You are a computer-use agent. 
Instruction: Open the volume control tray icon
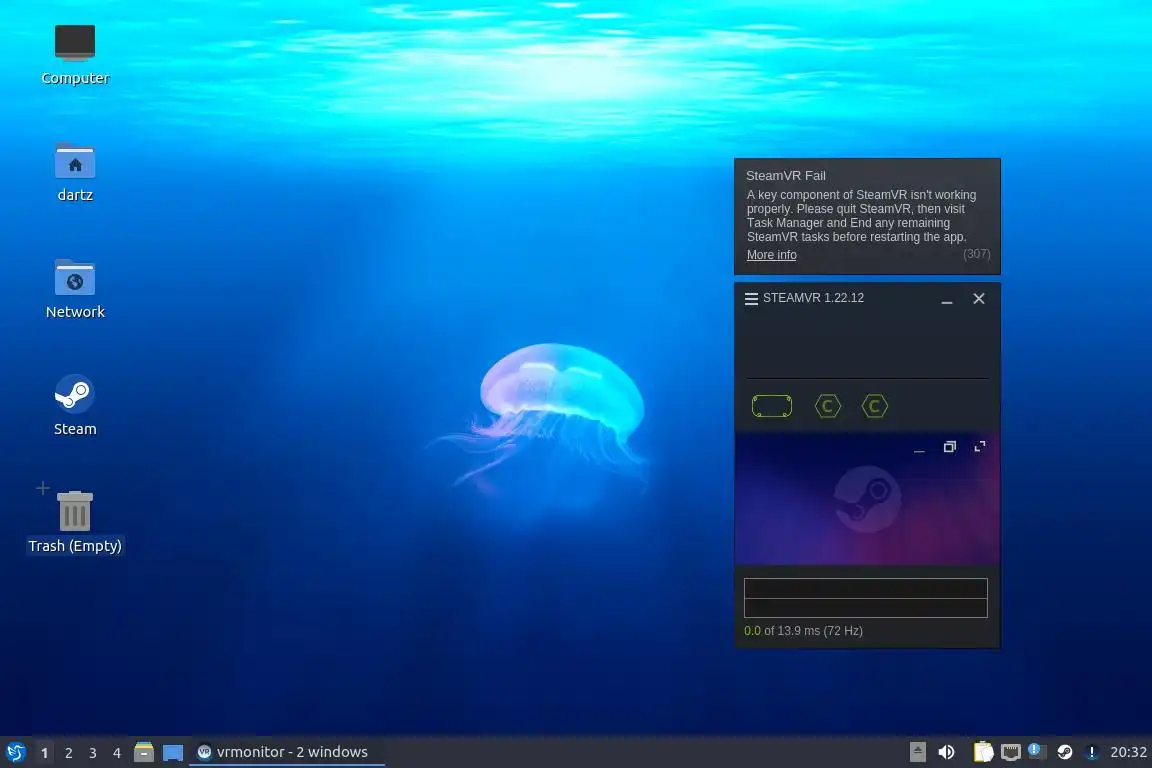pyautogui.click(x=946, y=752)
